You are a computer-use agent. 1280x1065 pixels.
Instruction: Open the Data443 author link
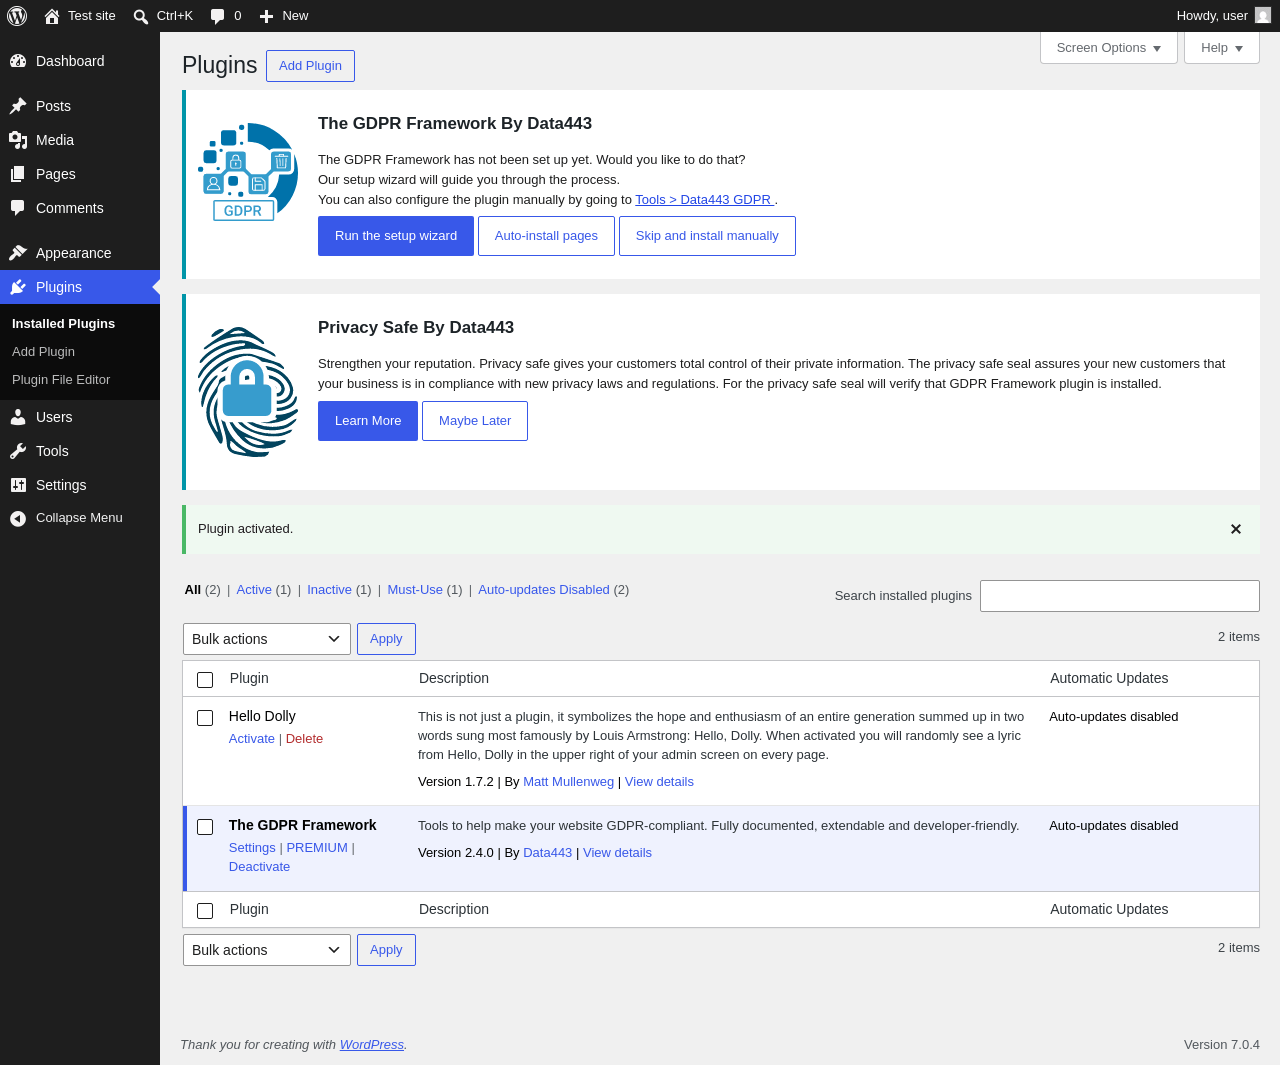(x=548, y=853)
